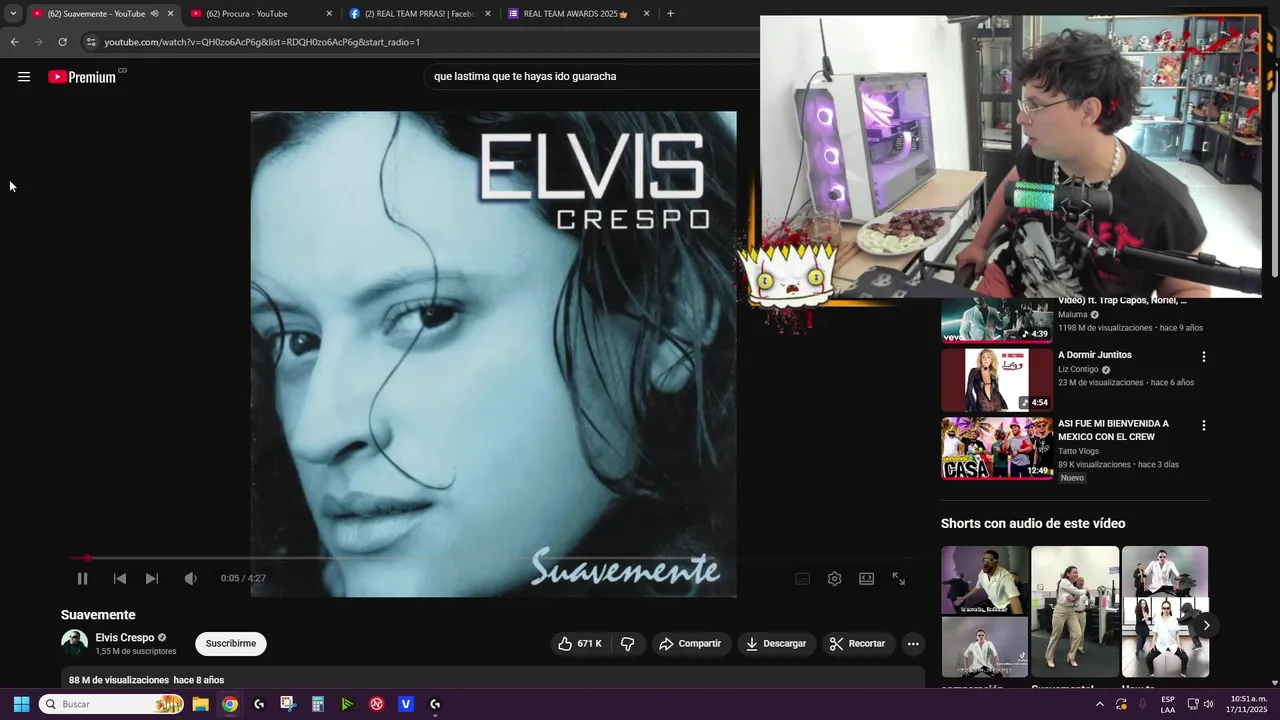Toggle theater mode in player
1280x720 pixels.
click(x=867, y=578)
